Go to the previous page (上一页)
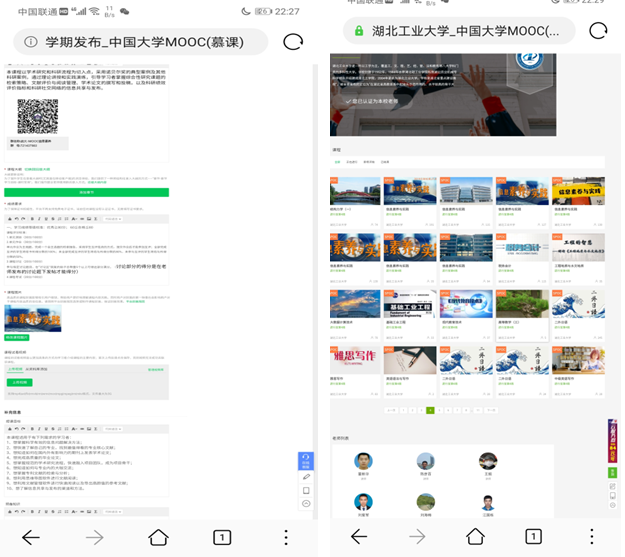Viewport: 625px width, 557px height. 391,410
